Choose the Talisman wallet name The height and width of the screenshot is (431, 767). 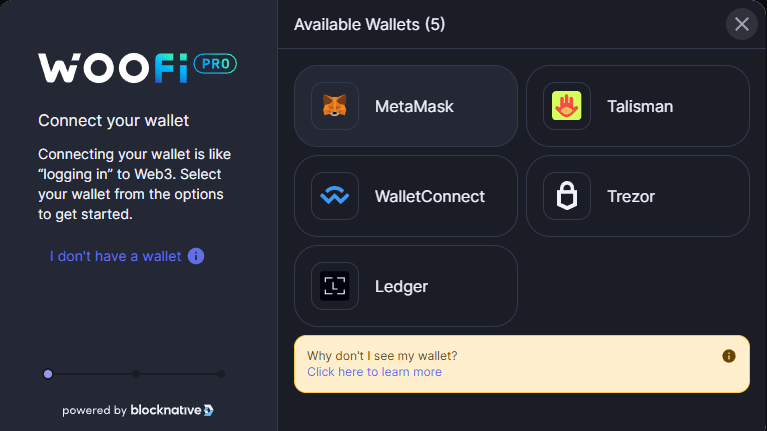(x=640, y=106)
